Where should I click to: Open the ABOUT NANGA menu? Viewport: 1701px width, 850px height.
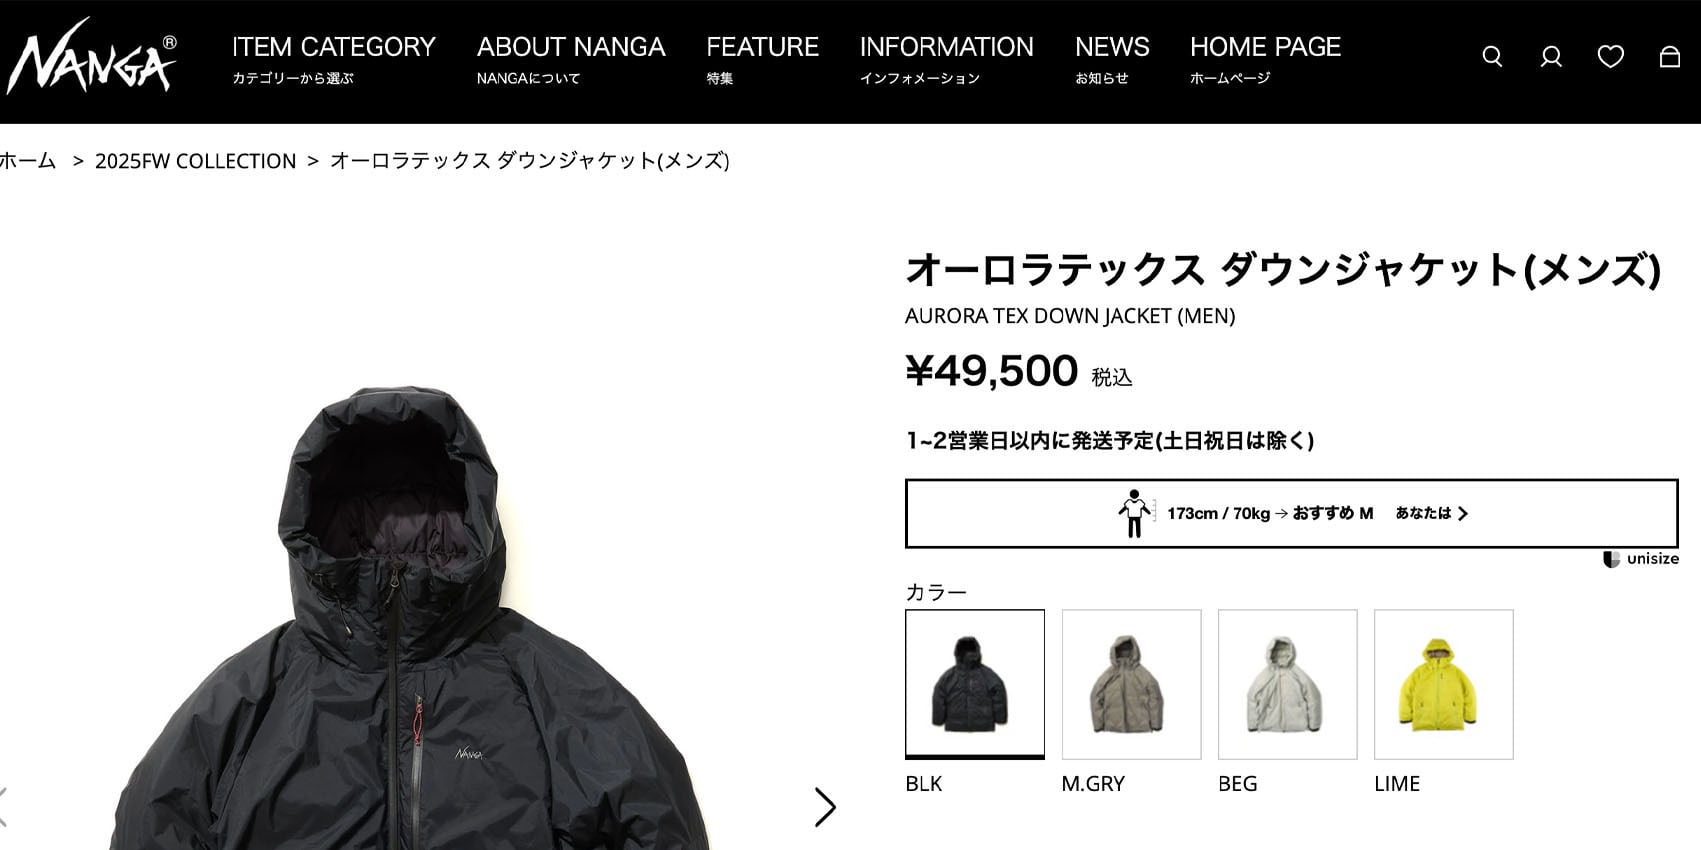tap(571, 59)
